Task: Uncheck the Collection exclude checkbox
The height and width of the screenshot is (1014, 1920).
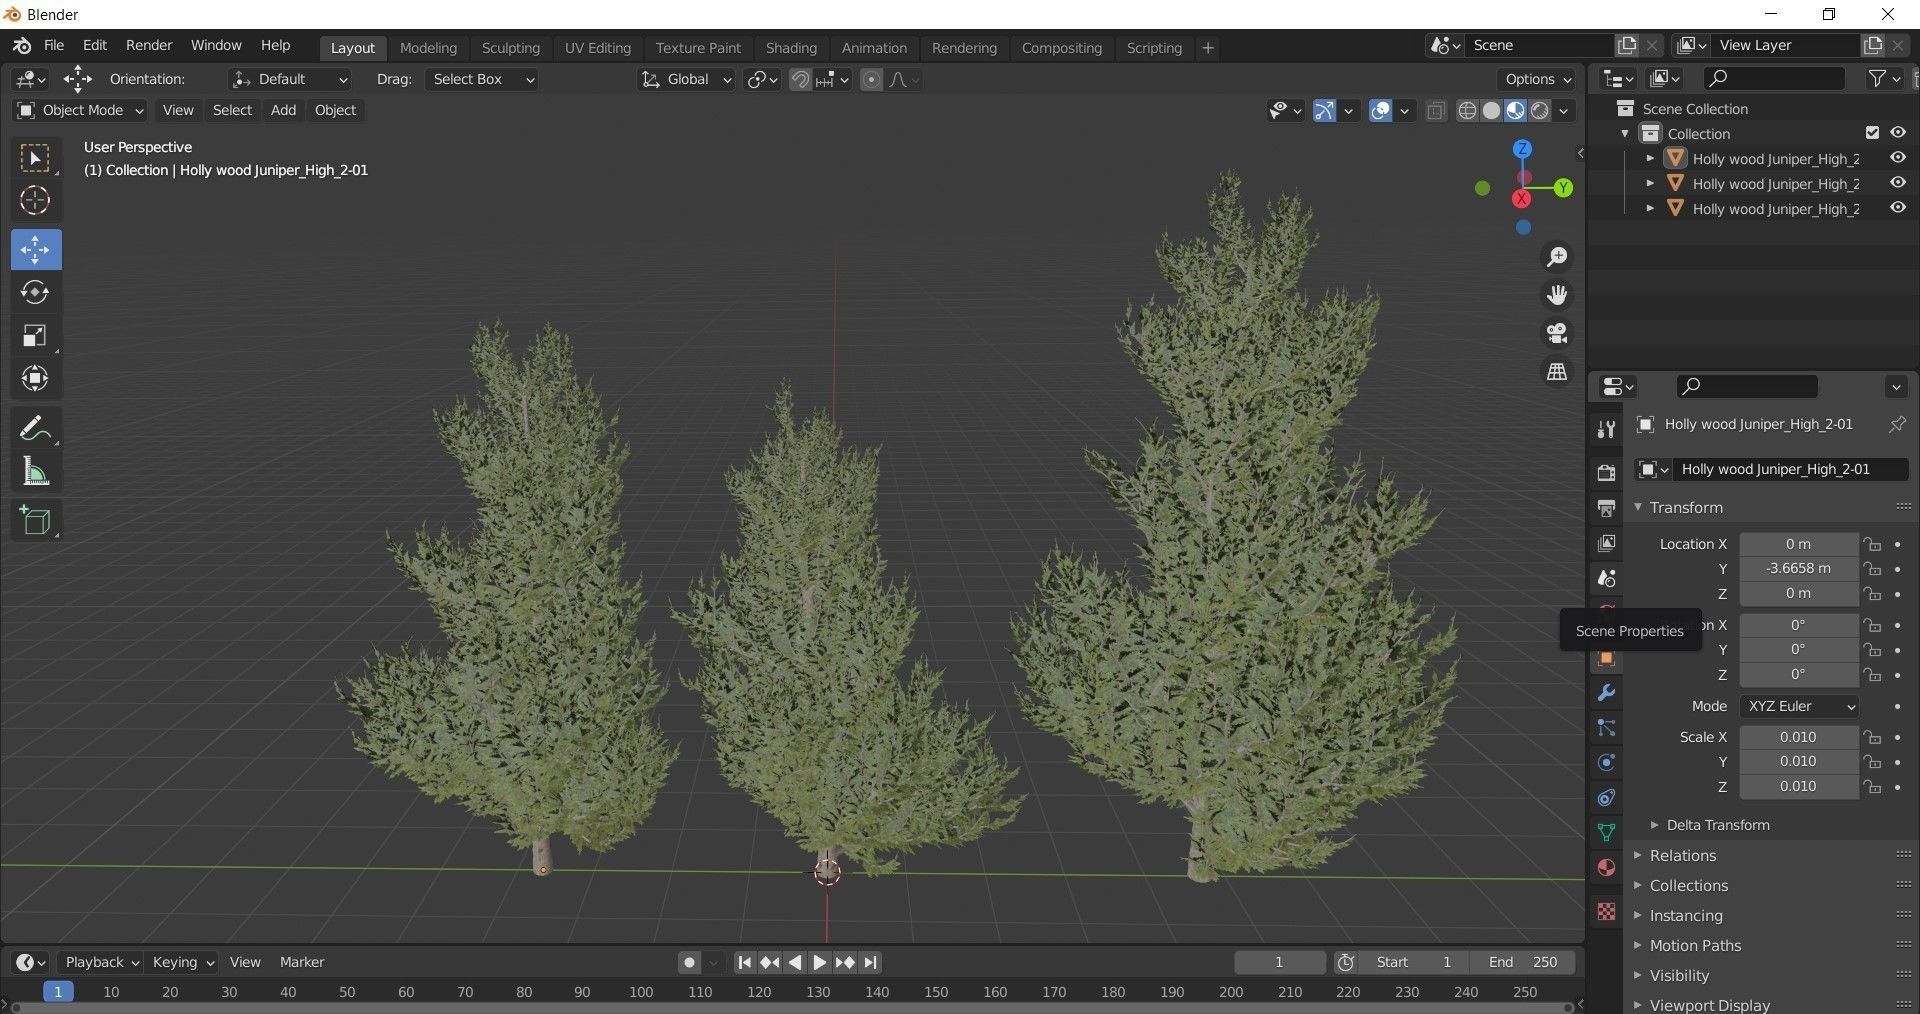Action: tap(1872, 133)
